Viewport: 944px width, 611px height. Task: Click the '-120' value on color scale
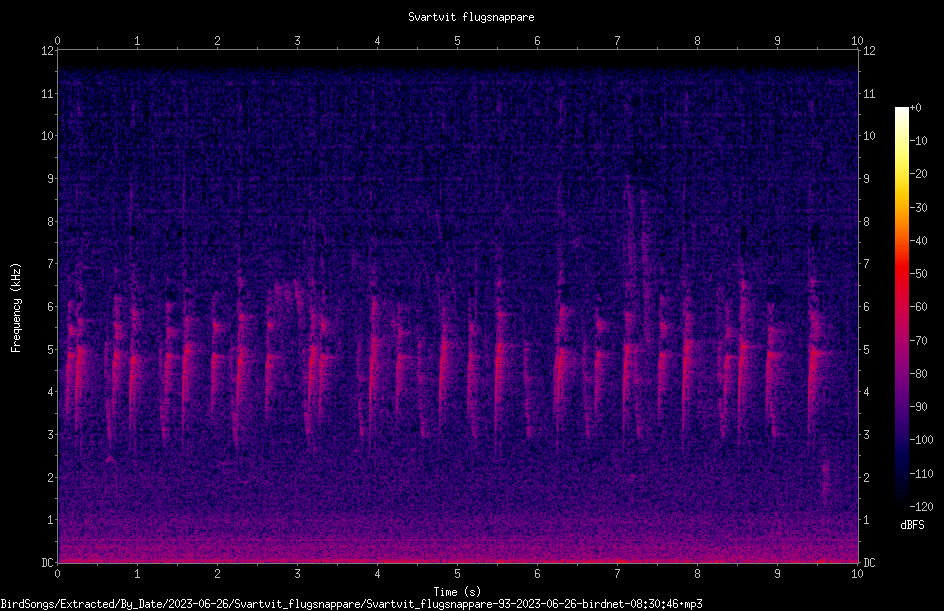click(x=921, y=506)
